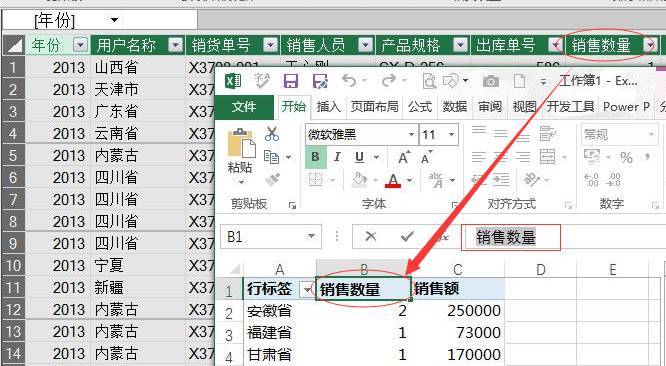The width and height of the screenshot is (666, 366).
Task: Open the 行标签 filter dropdown in pivot table
Action: [307, 290]
